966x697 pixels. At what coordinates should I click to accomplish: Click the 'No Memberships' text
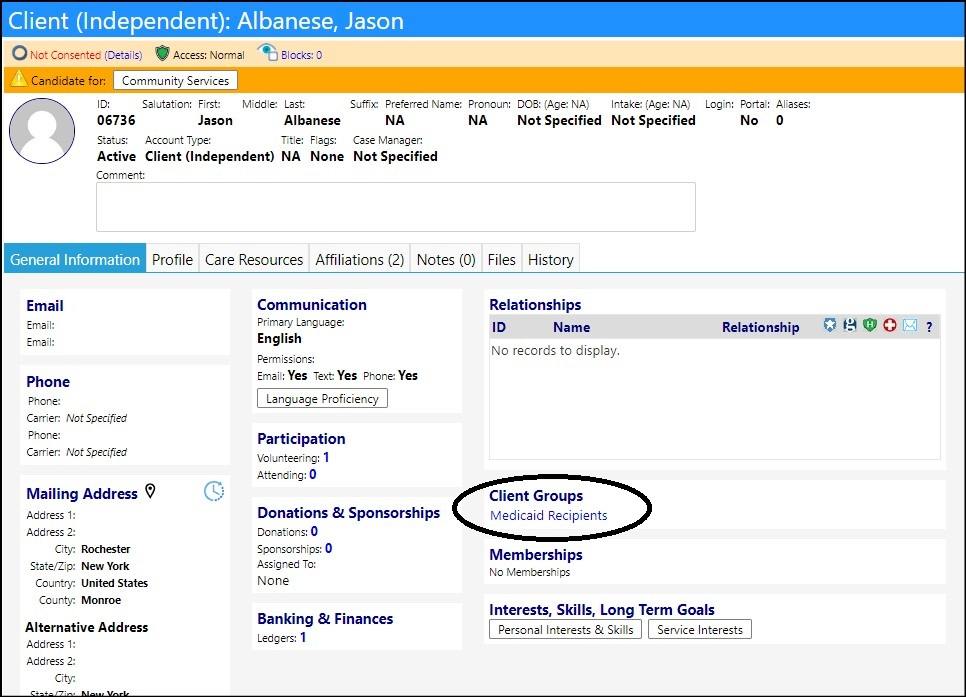click(x=530, y=572)
